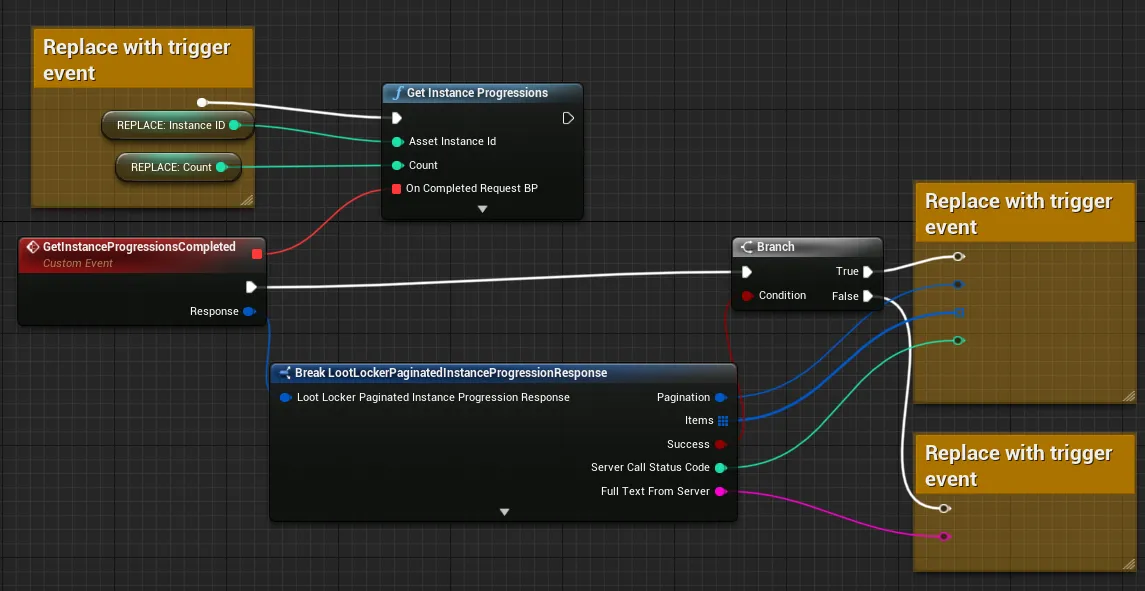Click the exec reroute pin wired to Branch False
Image resolution: width=1145 pixels, height=591 pixels.
pyautogui.click(x=944, y=508)
